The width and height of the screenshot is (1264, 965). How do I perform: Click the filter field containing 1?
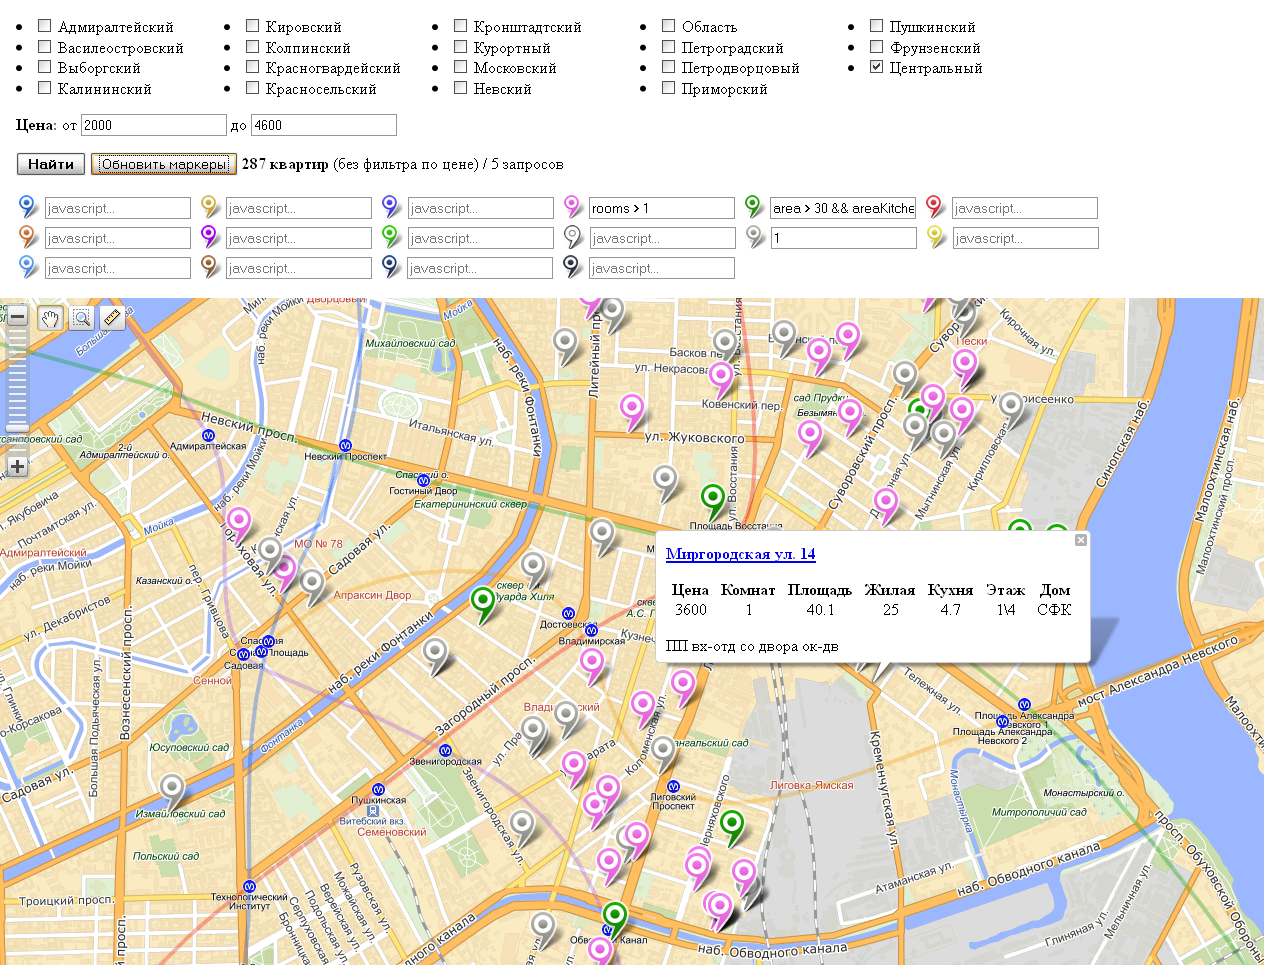click(x=843, y=238)
